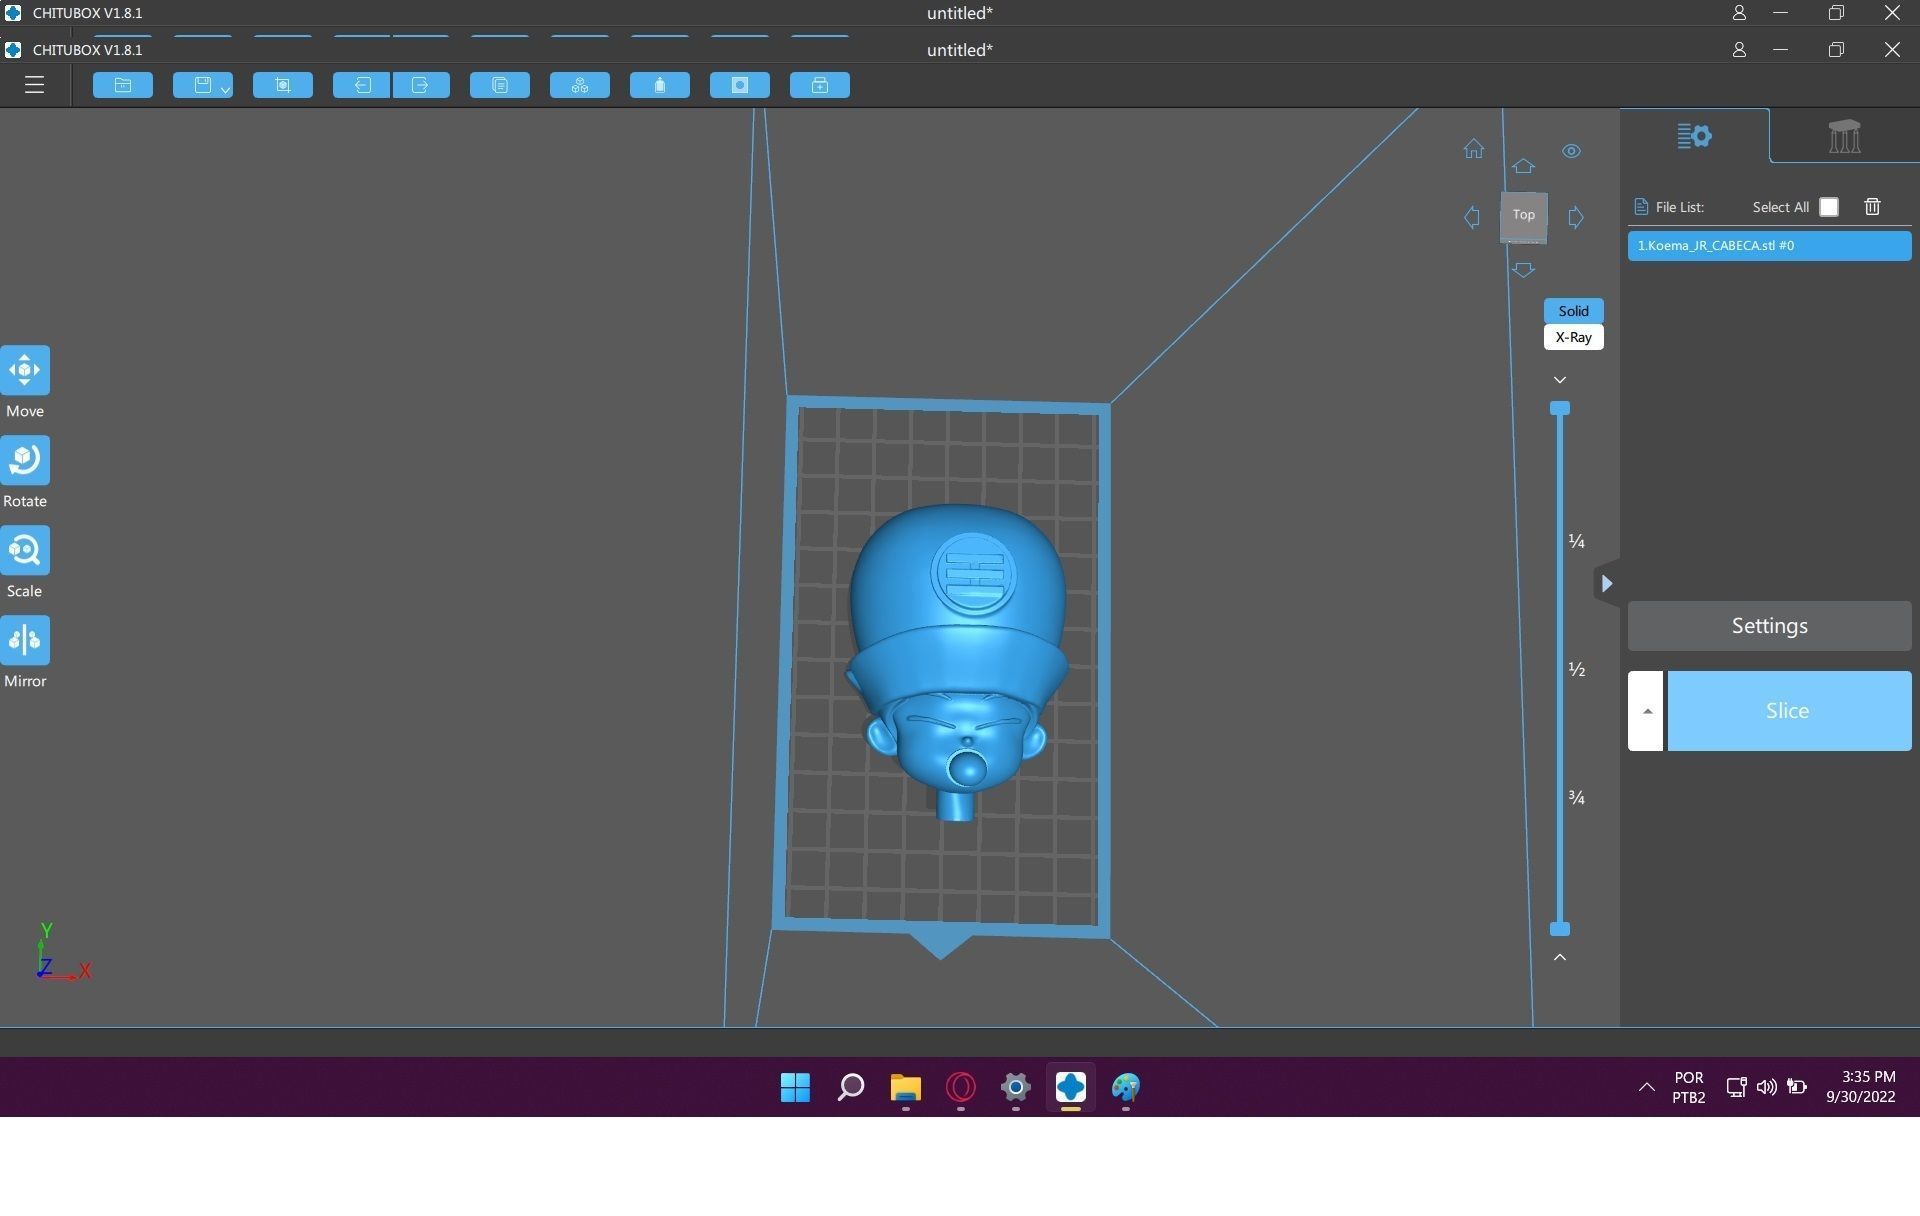Check the Select All checkbox
1920x1216 pixels.
(1828, 207)
